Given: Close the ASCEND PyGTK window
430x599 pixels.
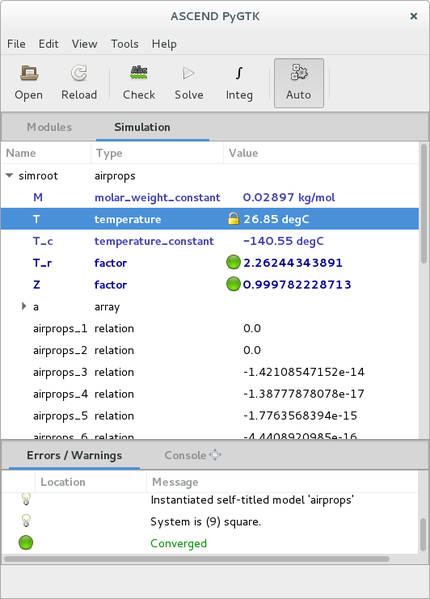Looking at the screenshot, I should tap(413, 16).
